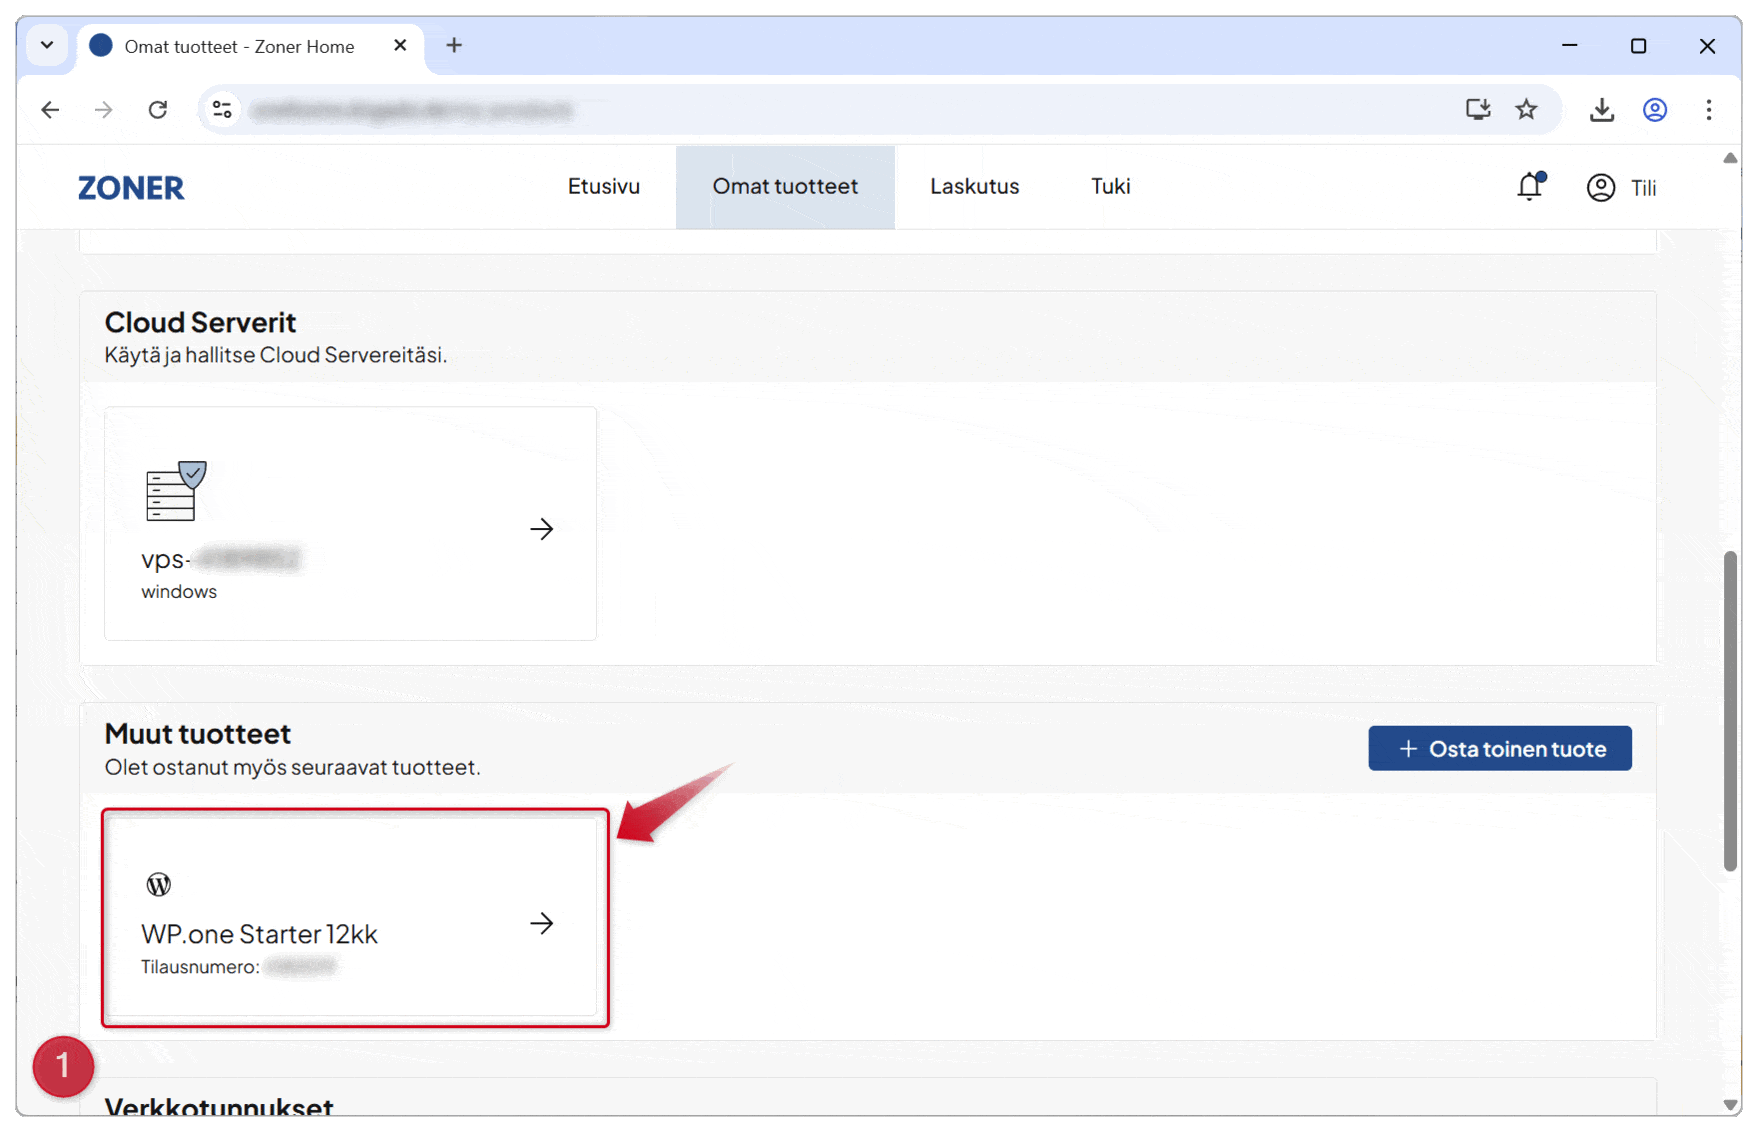Click arrow on WP.one Starter card

click(x=541, y=923)
